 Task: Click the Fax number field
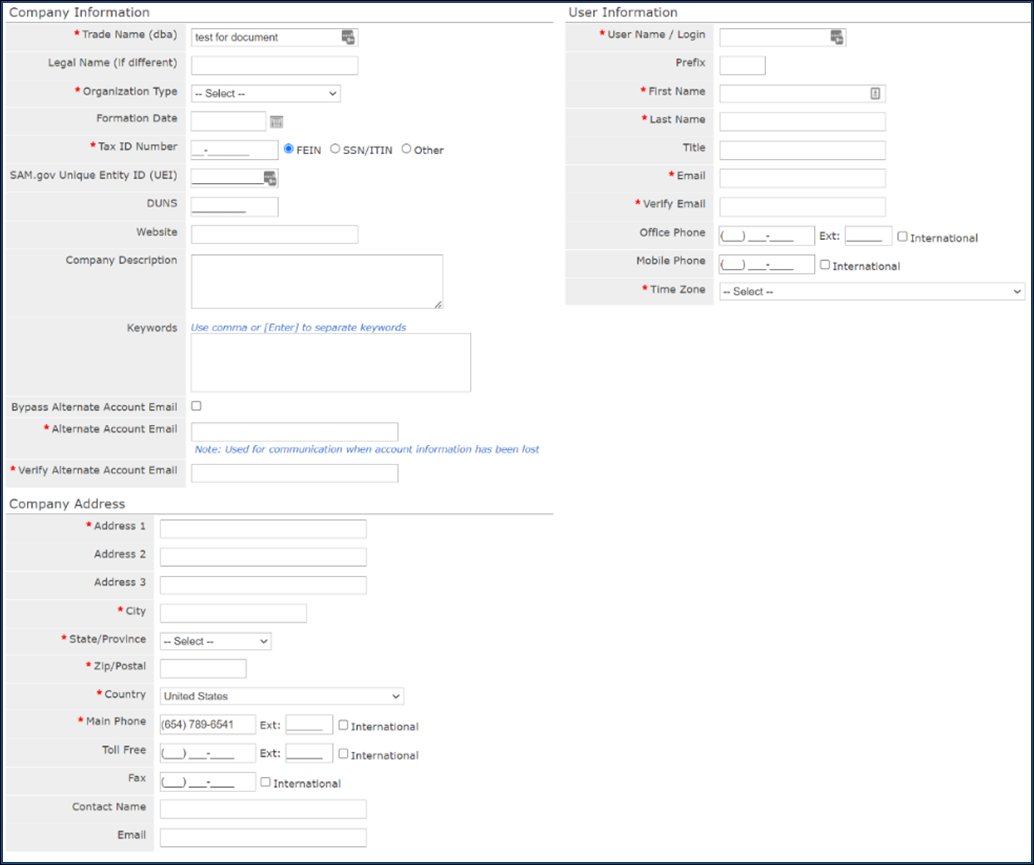[208, 782]
